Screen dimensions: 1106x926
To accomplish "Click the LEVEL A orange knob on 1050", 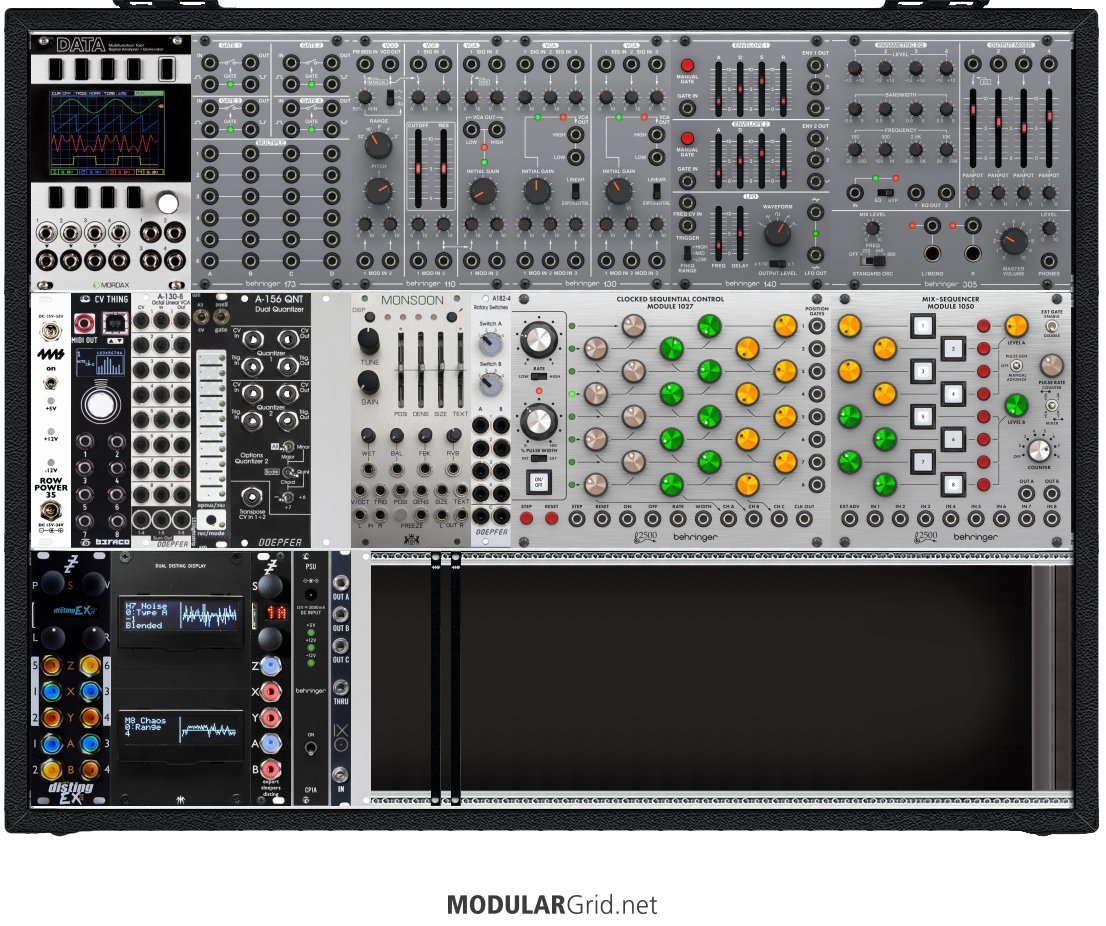I will point(1016,326).
